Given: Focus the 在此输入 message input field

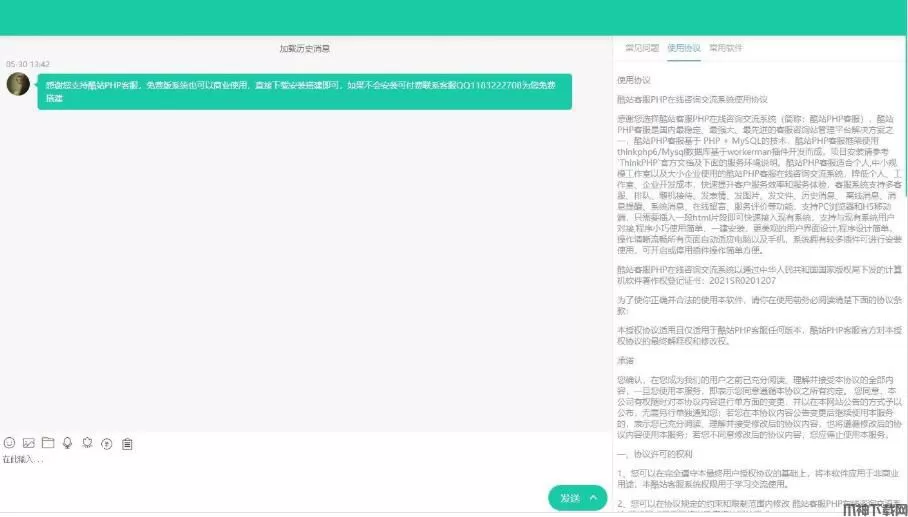Looking at the screenshot, I should 305,468.
